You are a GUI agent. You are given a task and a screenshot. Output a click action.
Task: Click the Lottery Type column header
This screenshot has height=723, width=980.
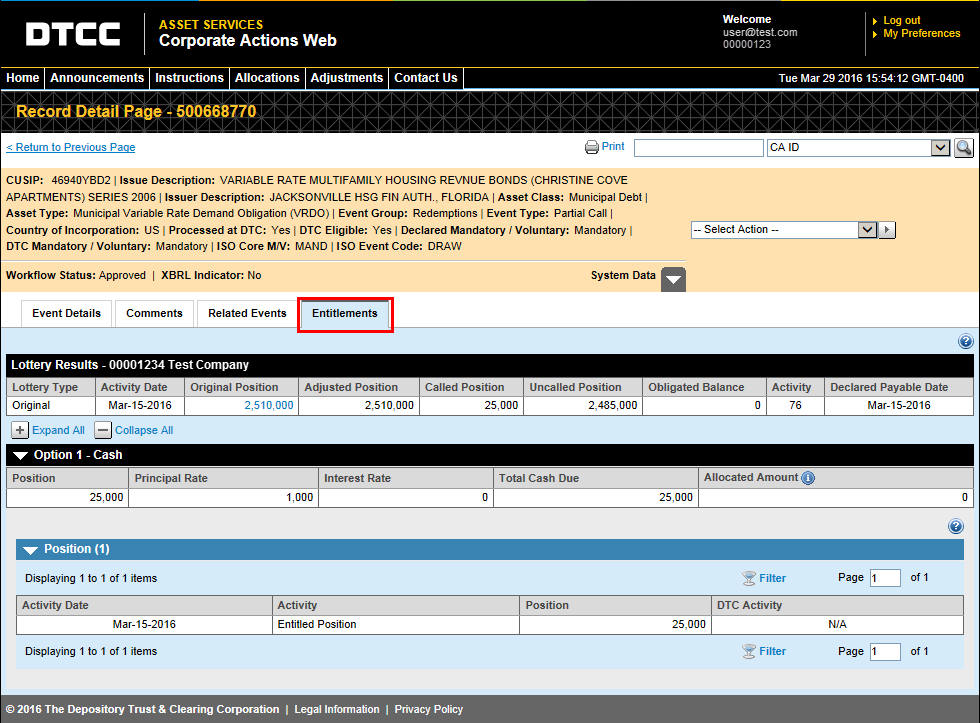pos(51,387)
